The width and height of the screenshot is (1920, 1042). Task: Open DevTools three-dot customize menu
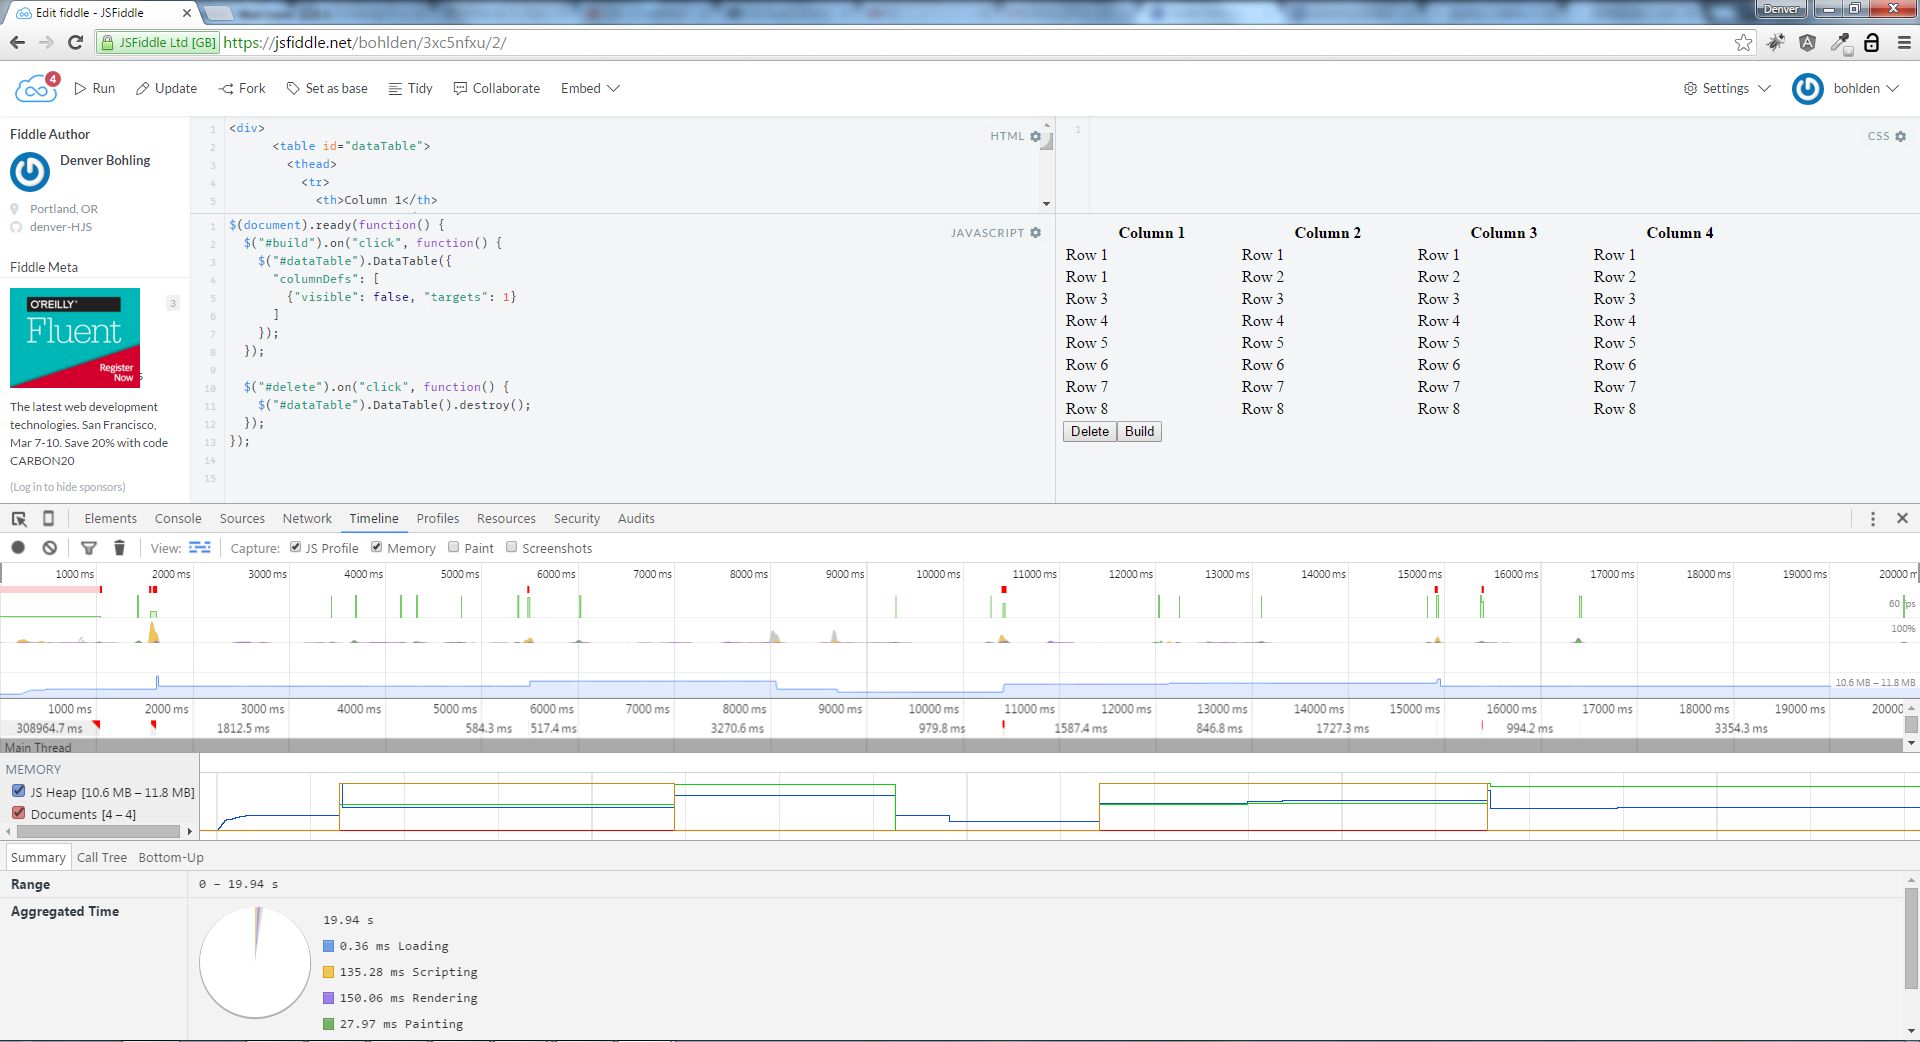click(x=1872, y=518)
